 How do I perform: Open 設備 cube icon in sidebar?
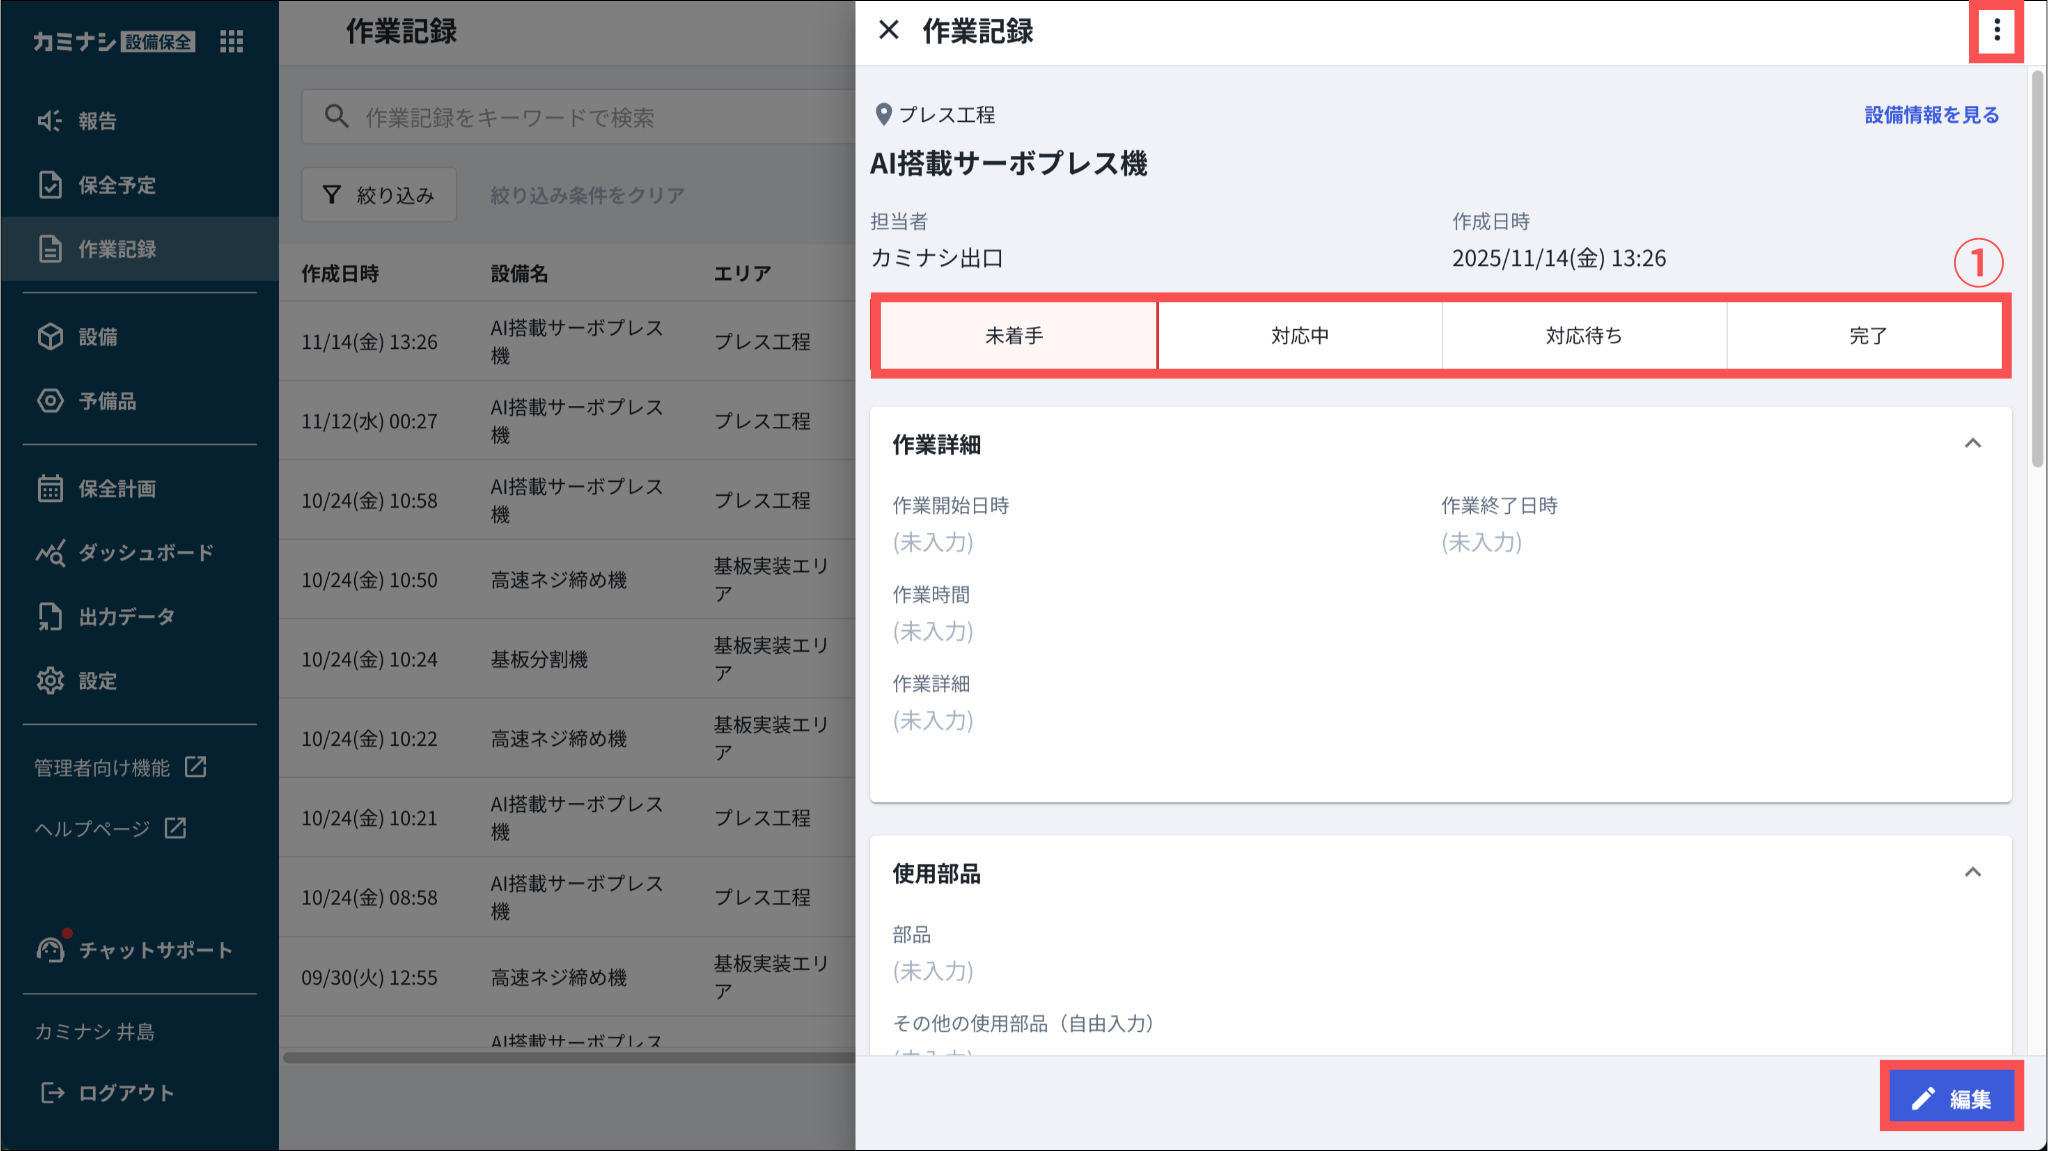tap(50, 337)
